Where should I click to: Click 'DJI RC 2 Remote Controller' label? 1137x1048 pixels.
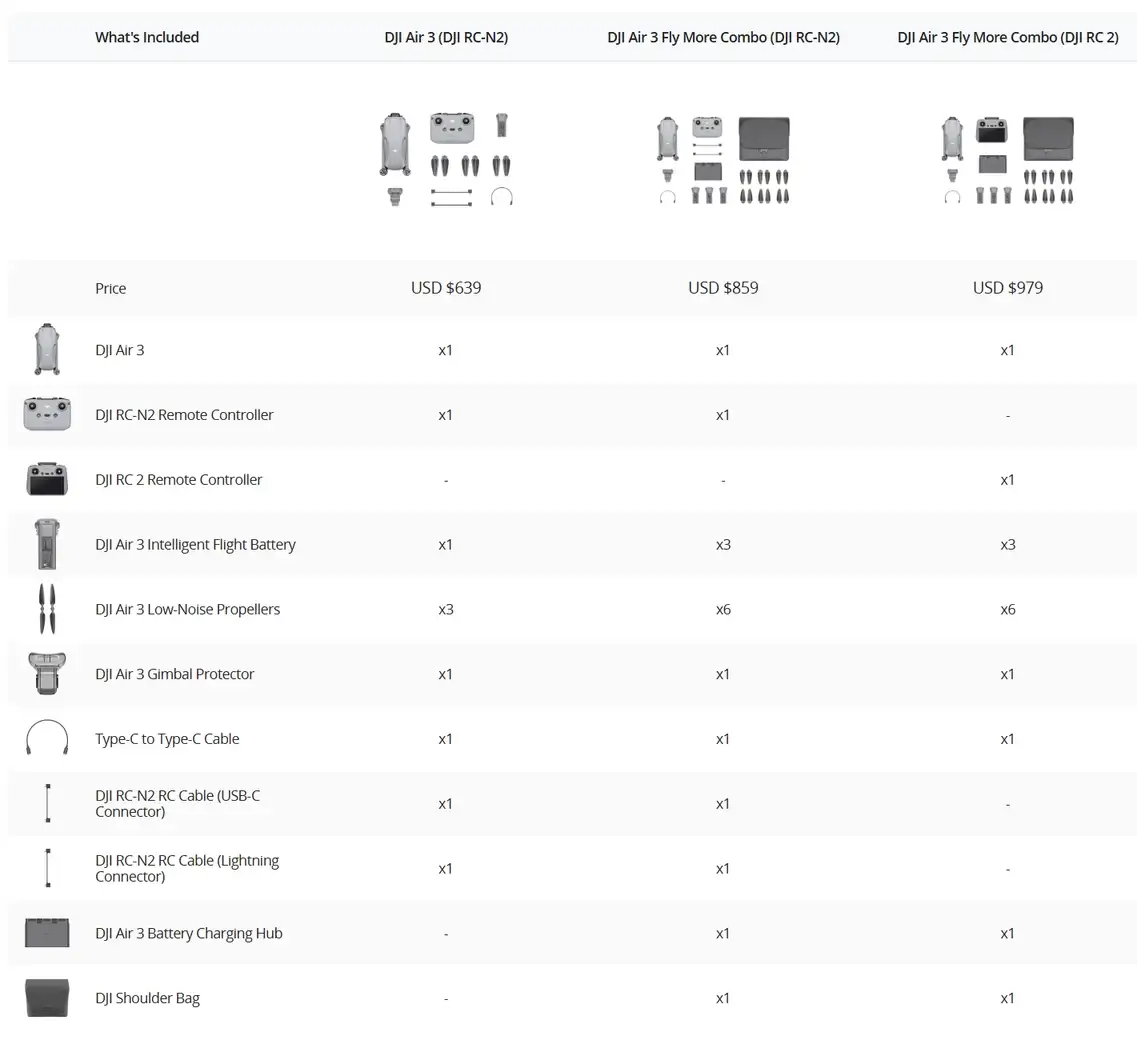click(x=178, y=479)
